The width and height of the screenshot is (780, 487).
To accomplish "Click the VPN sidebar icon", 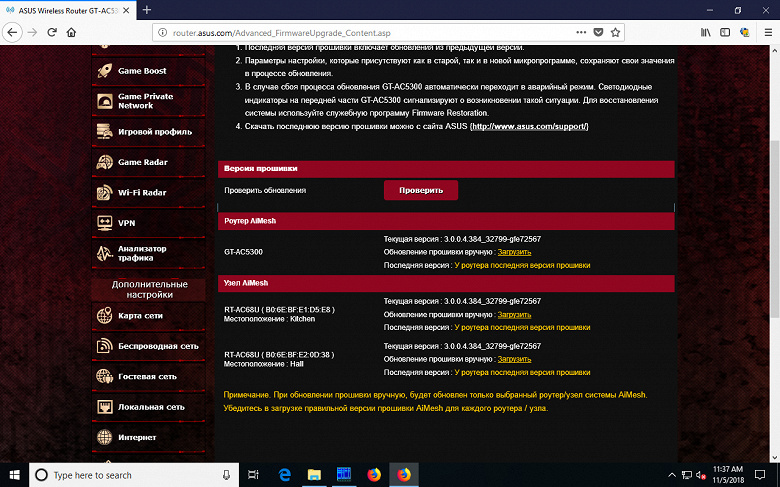I will pyautogui.click(x=104, y=223).
